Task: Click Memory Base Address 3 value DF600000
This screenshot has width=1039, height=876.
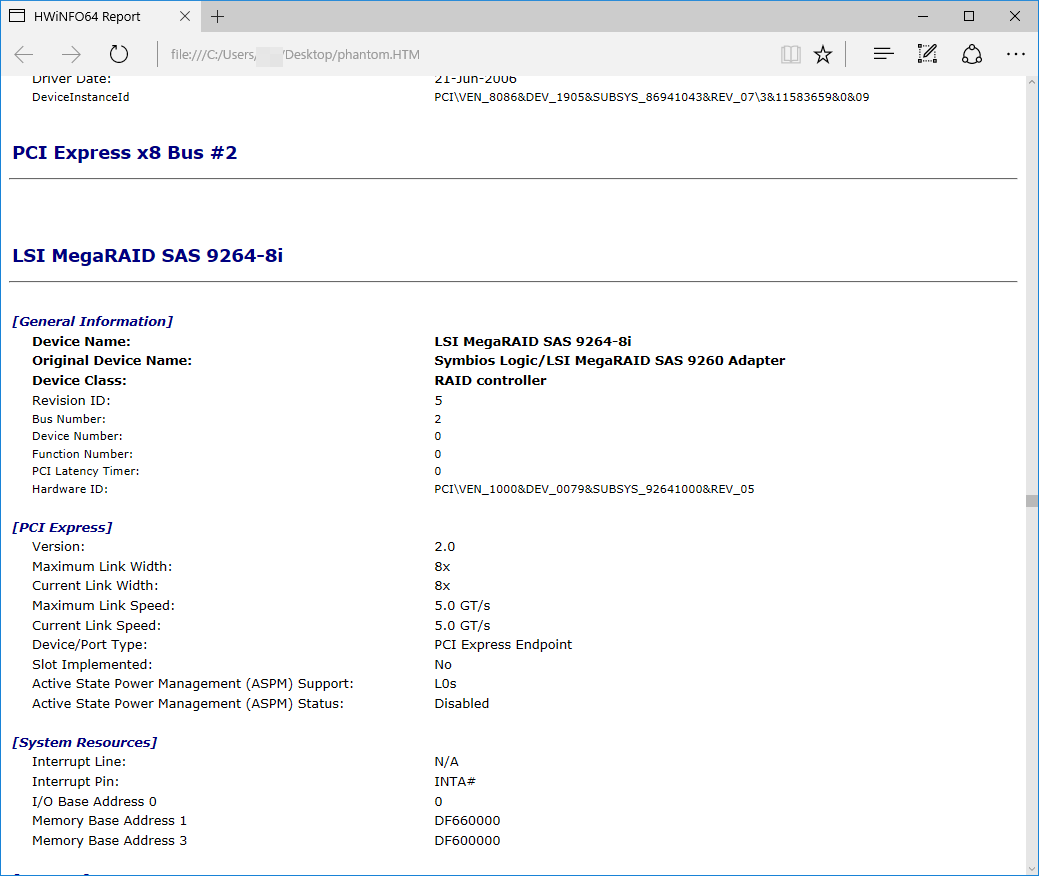Action: 467,840
